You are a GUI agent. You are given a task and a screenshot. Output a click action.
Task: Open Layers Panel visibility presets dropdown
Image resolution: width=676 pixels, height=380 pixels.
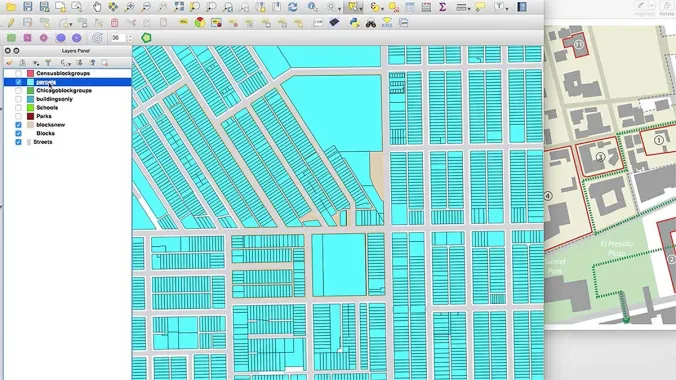36,63
